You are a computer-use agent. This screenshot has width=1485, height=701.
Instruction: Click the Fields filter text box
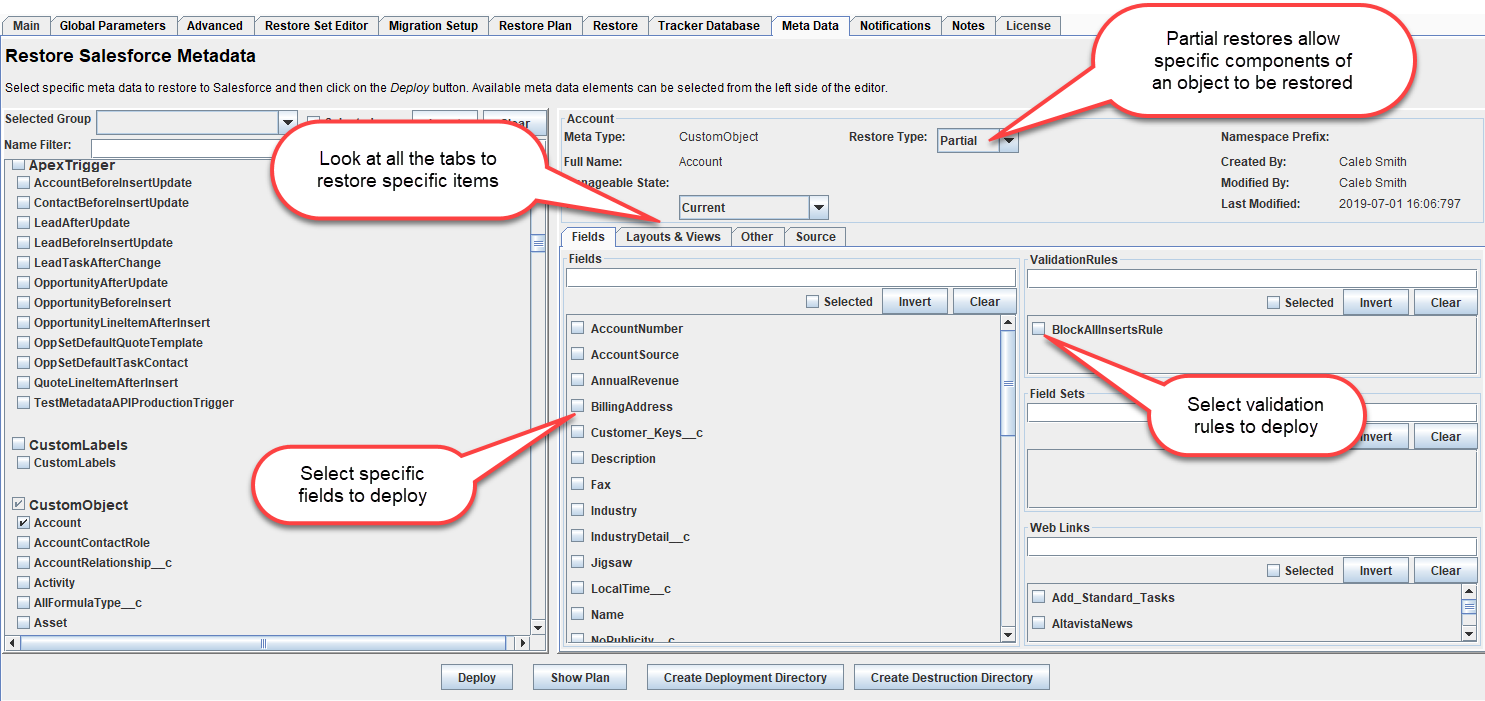(x=791, y=278)
